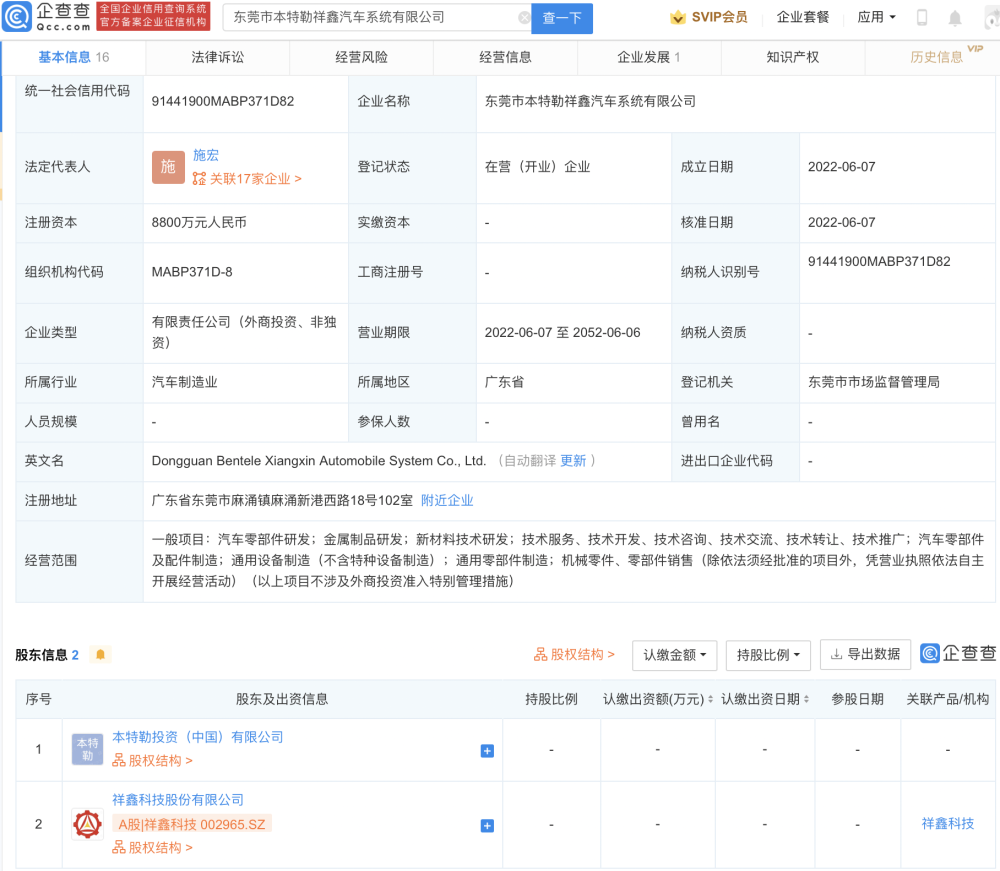The width and height of the screenshot is (1000, 871).
Task: Click the shareholder alert bell icon
Action: coord(100,654)
